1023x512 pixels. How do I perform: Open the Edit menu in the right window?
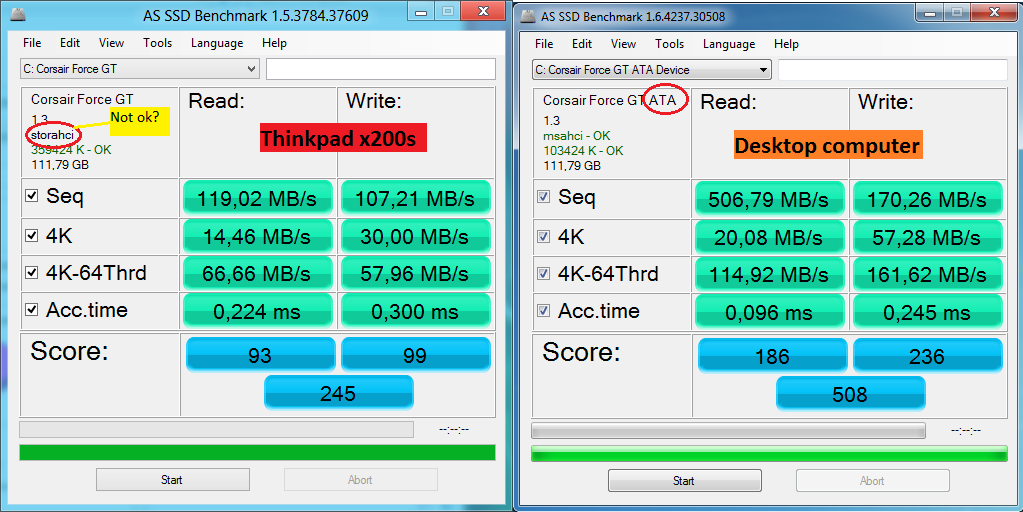582,44
